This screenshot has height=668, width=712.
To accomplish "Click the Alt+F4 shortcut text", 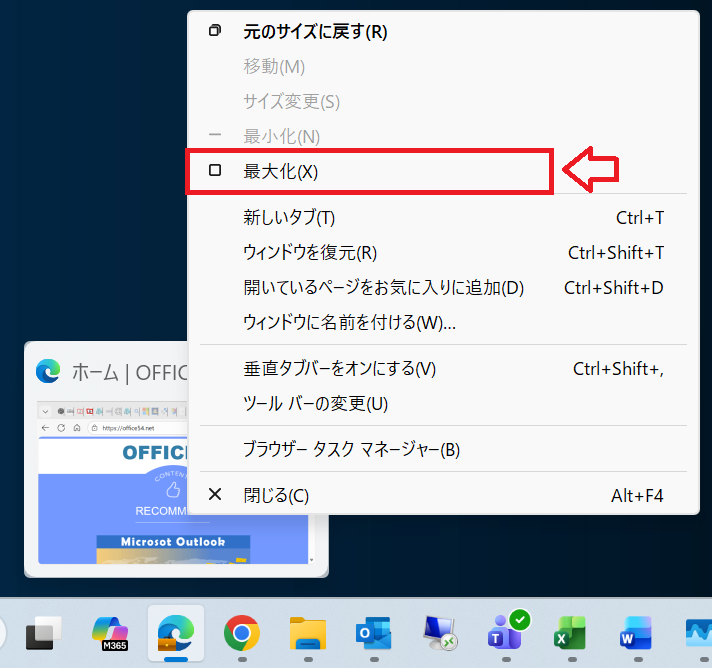I will [x=637, y=495].
